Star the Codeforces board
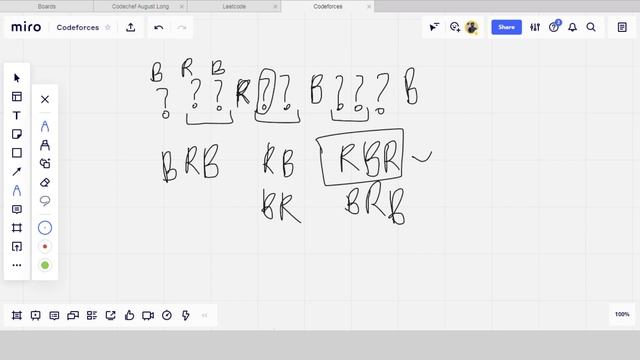640x360 pixels. coord(108,27)
